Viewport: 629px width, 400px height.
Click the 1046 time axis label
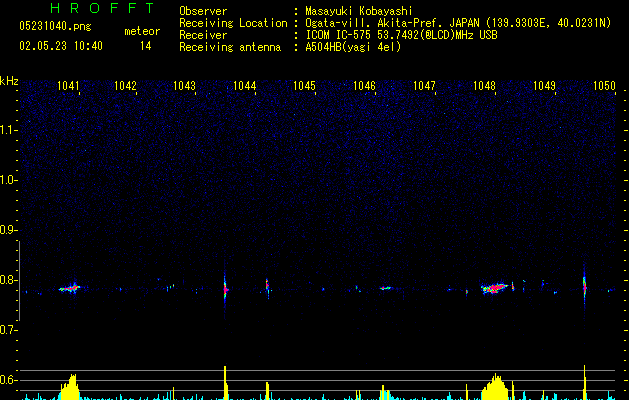(364, 85)
